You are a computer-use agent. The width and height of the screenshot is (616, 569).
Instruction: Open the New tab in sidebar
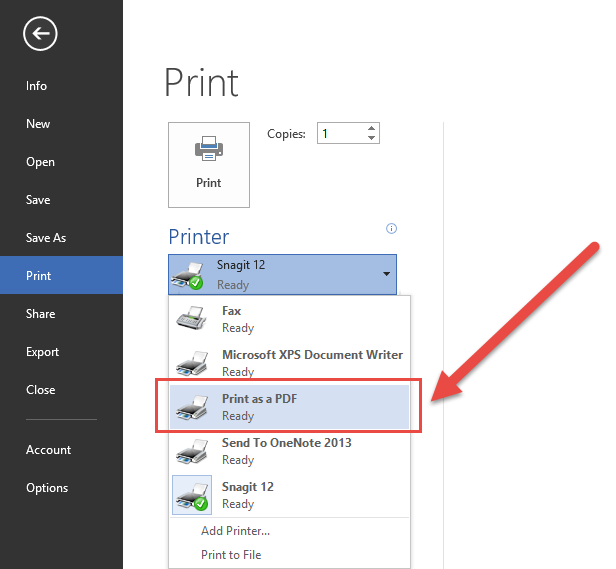point(61,124)
